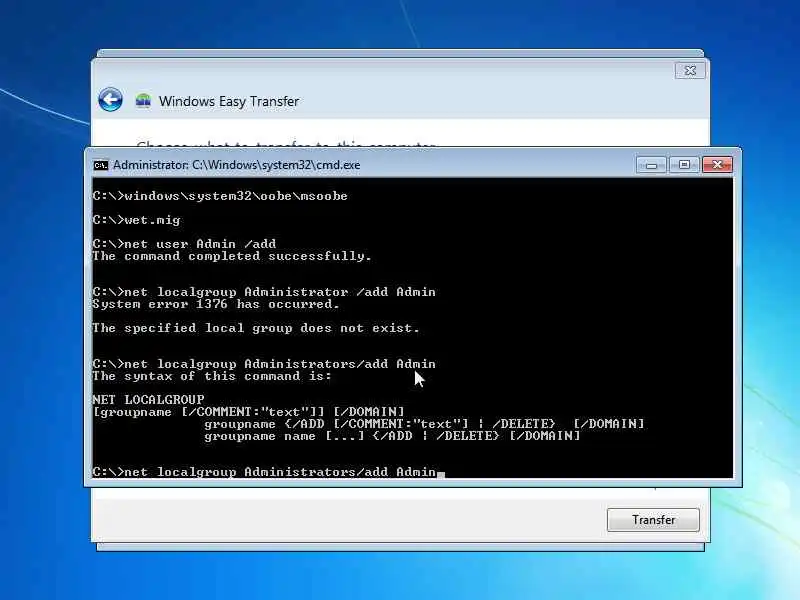Viewport: 800px width, 600px height.
Task: Click the 'Windows Easy Transfer' title text
Action: [x=229, y=101]
